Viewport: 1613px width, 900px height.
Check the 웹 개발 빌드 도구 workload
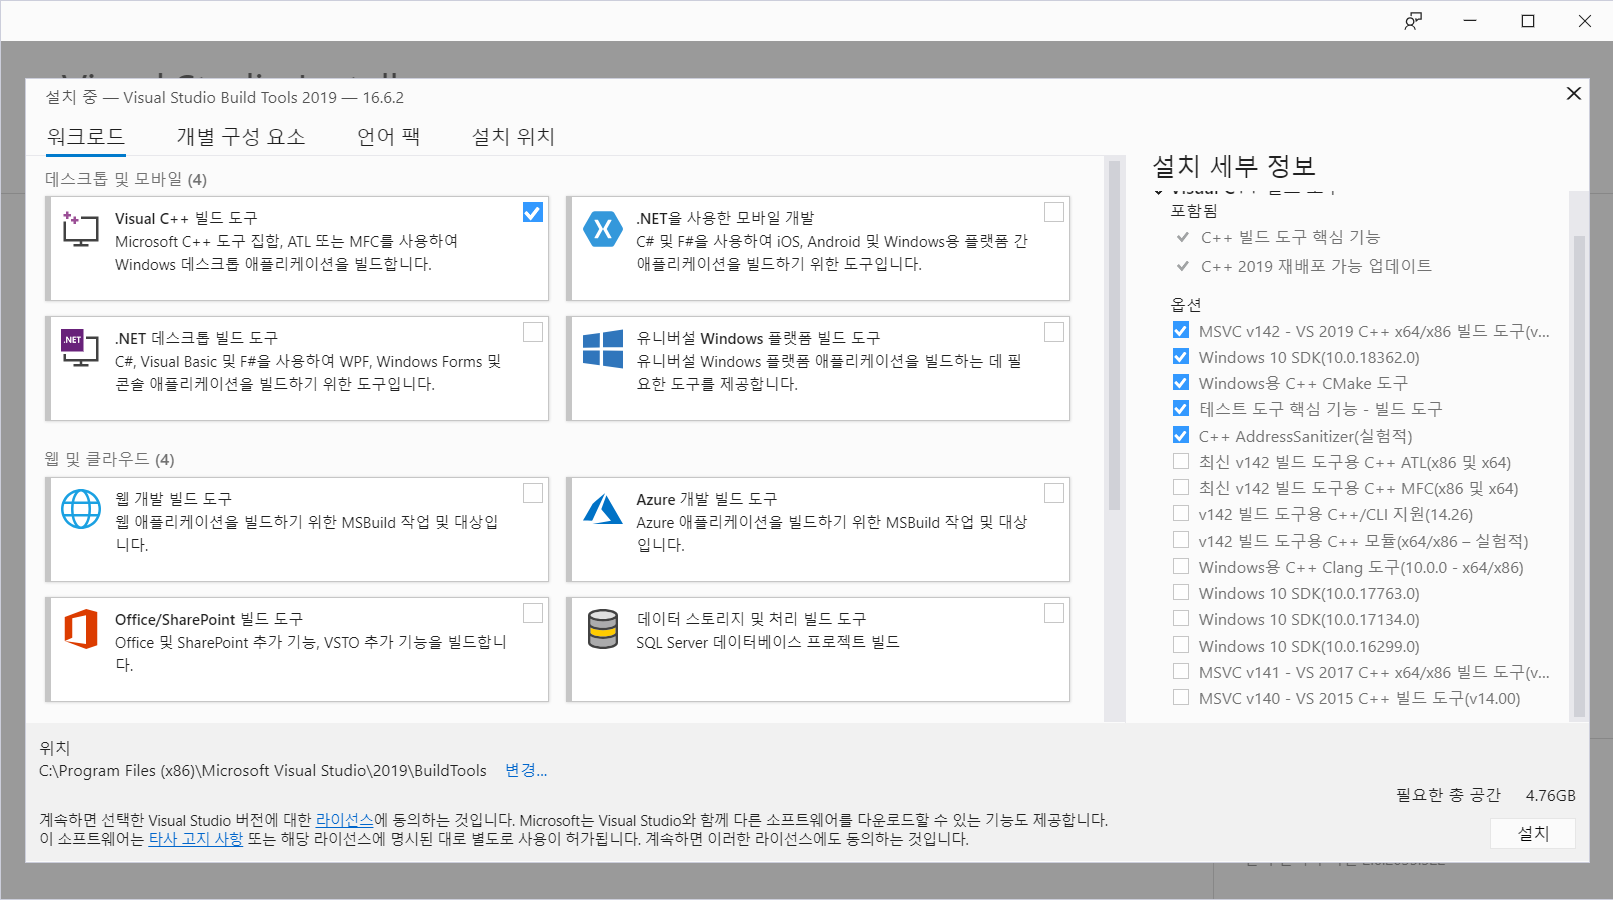[533, 493]
